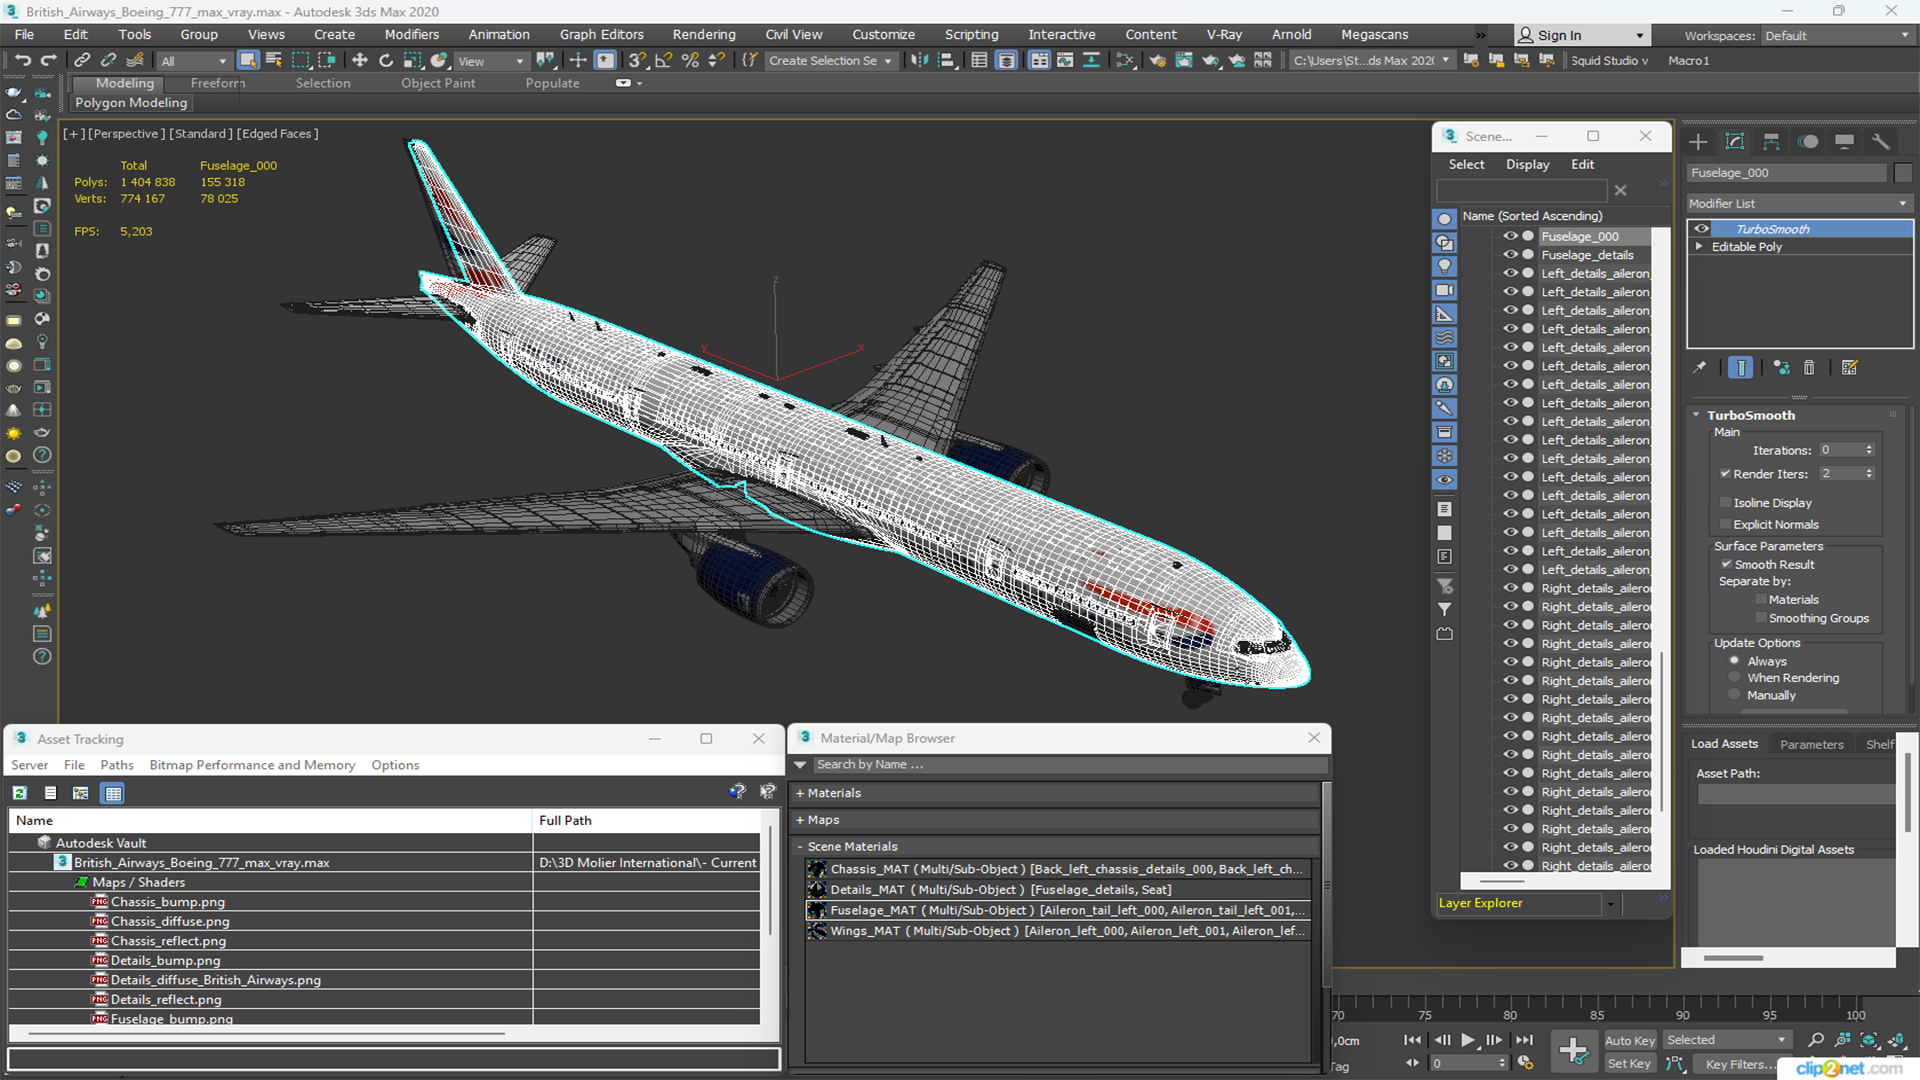Select the TurboSmooth modifier icon
Viewport: 1920px width, 1080px height.
pos(1701,228)
